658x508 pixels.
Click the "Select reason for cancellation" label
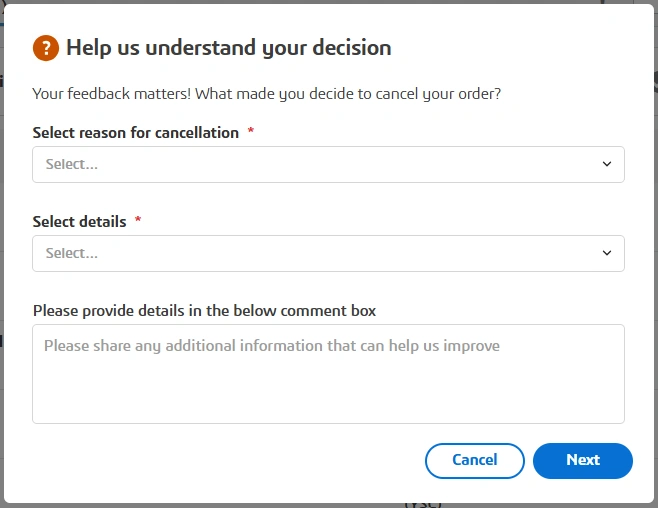[x=135, y=133]
